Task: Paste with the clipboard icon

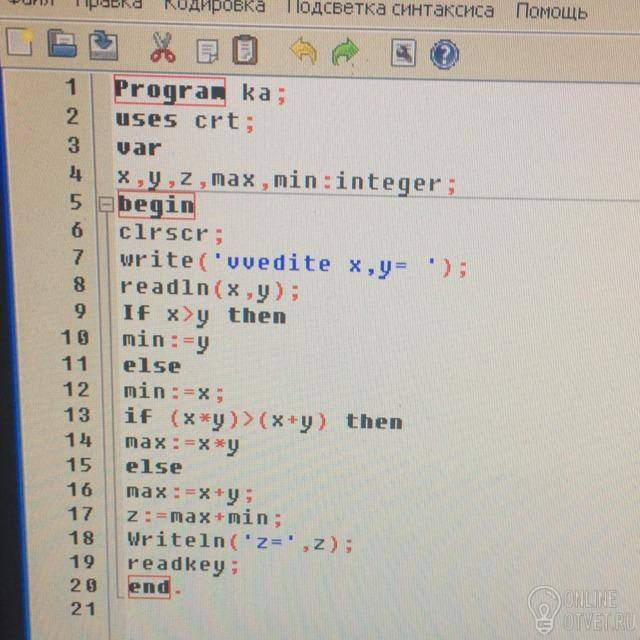Action: 245,50
